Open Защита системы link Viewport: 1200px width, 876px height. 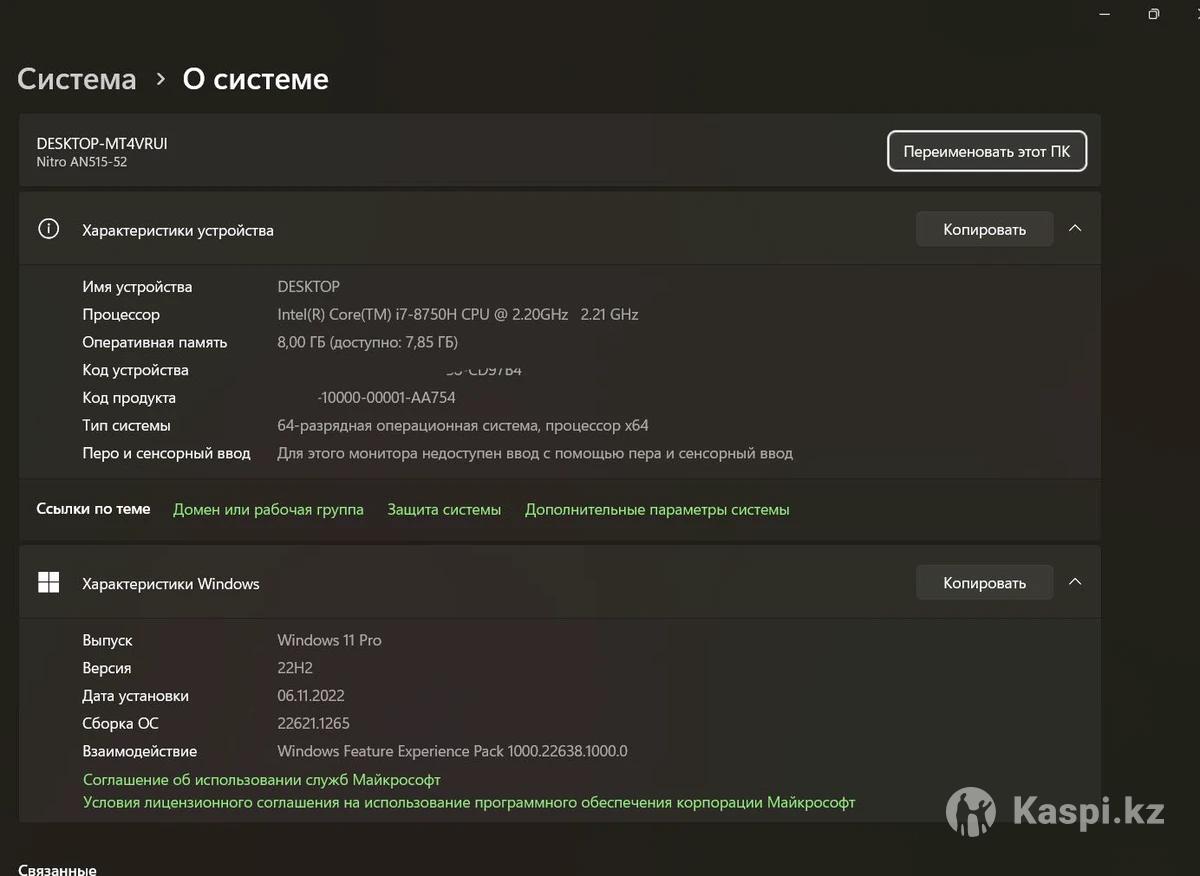444,509
